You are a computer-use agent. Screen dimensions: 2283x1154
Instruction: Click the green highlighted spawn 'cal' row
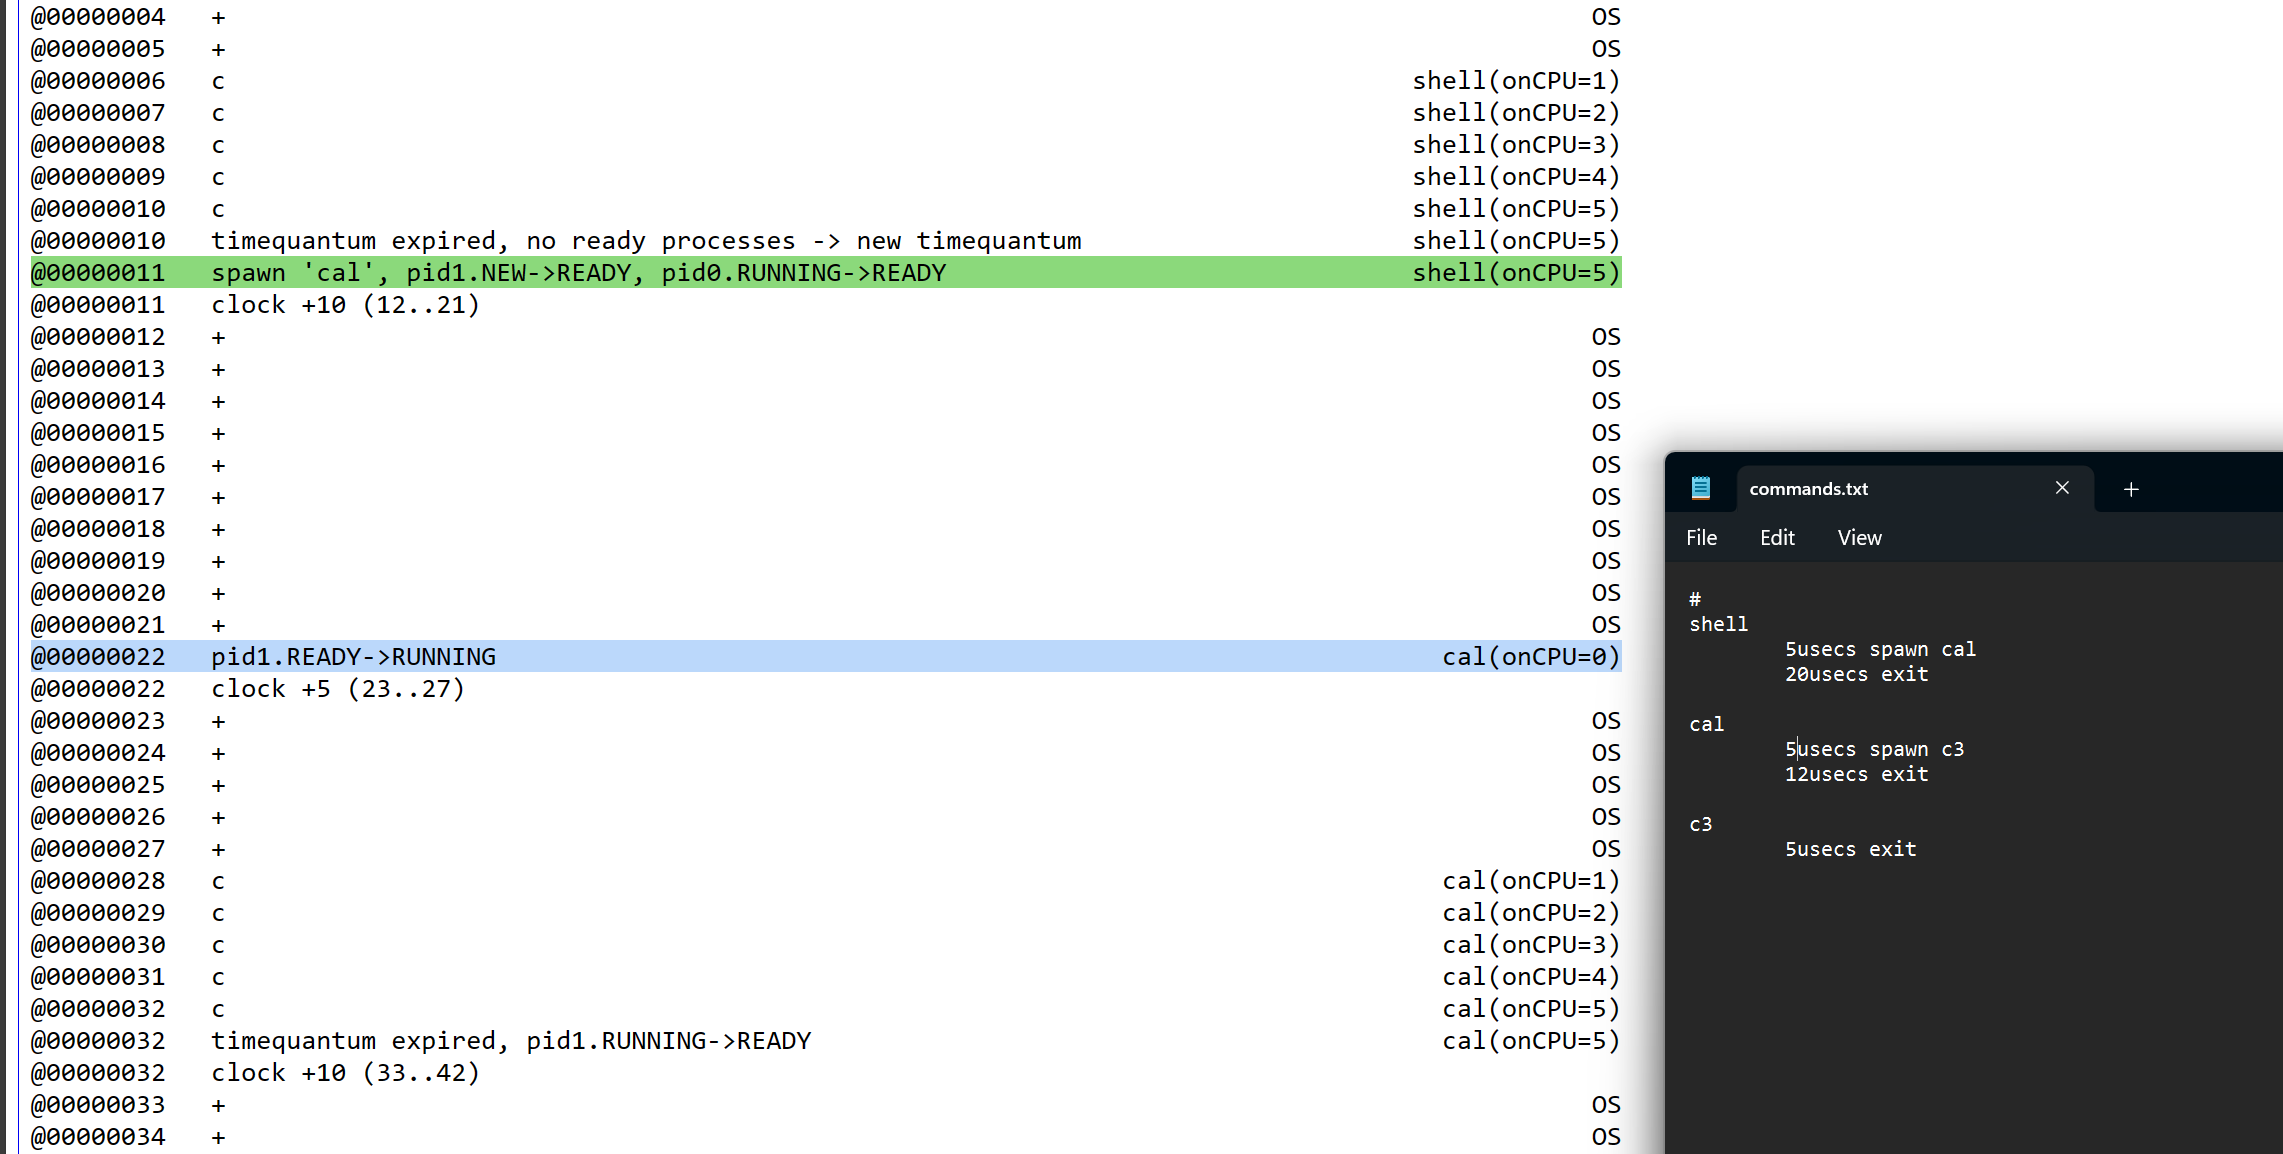pos(578,273)
